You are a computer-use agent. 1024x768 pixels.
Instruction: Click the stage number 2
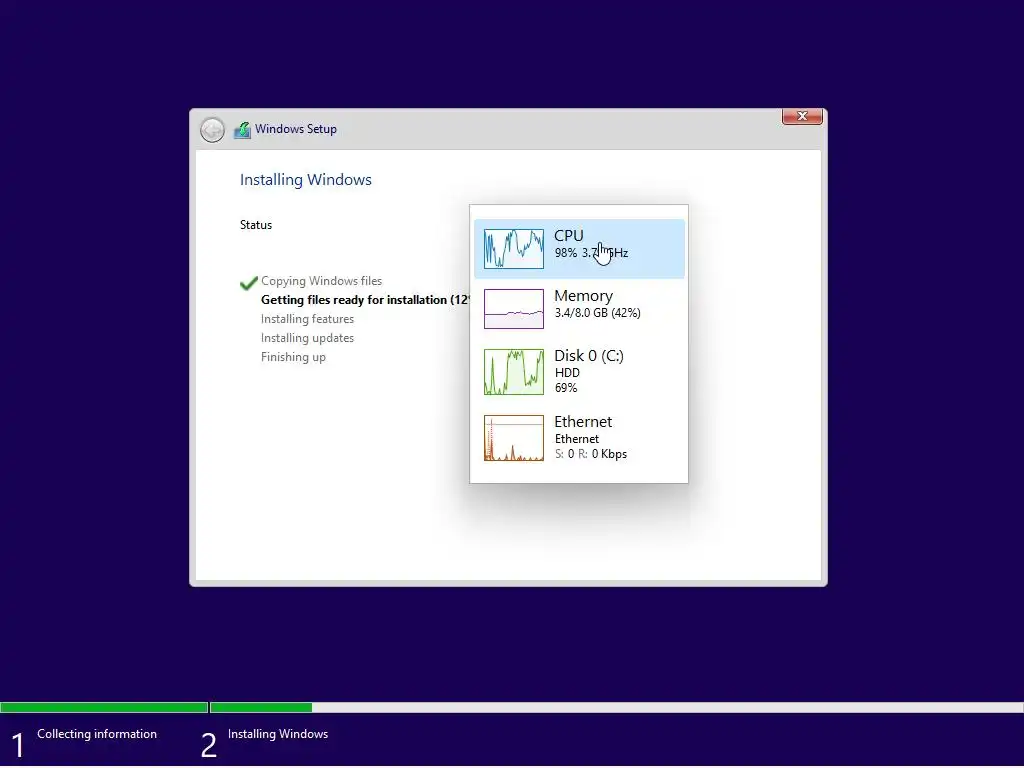(x=208, y=745)
